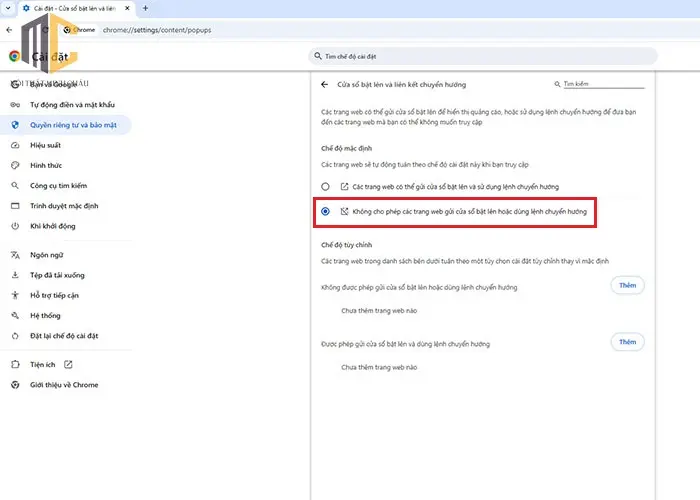
Task: Click the Hình thức palette icon
Action: (x=15, y=165)
